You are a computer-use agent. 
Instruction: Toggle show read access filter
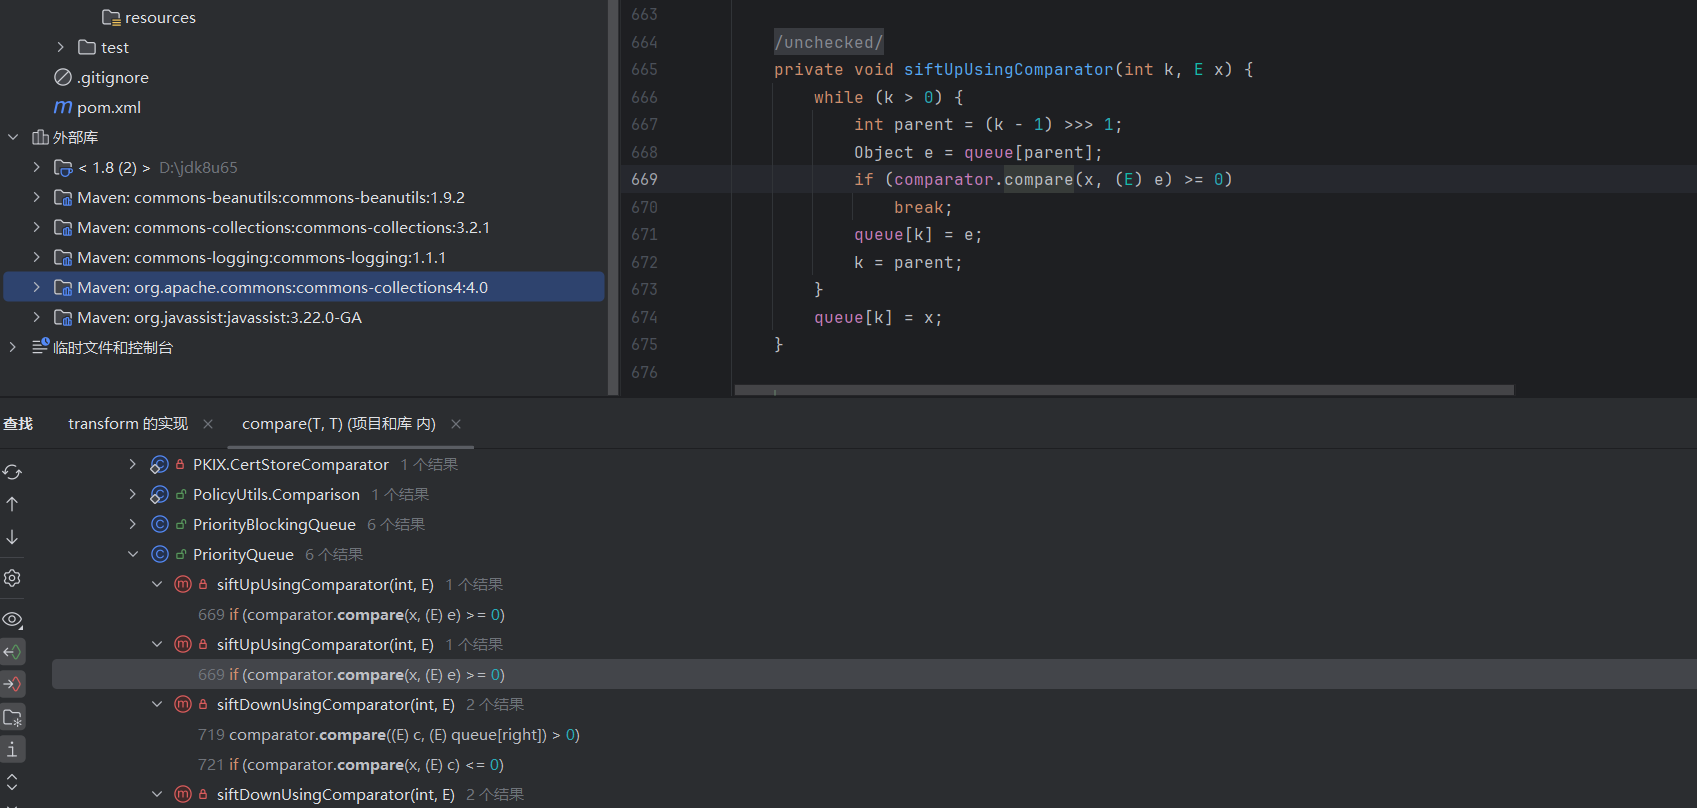click(12, 652)
